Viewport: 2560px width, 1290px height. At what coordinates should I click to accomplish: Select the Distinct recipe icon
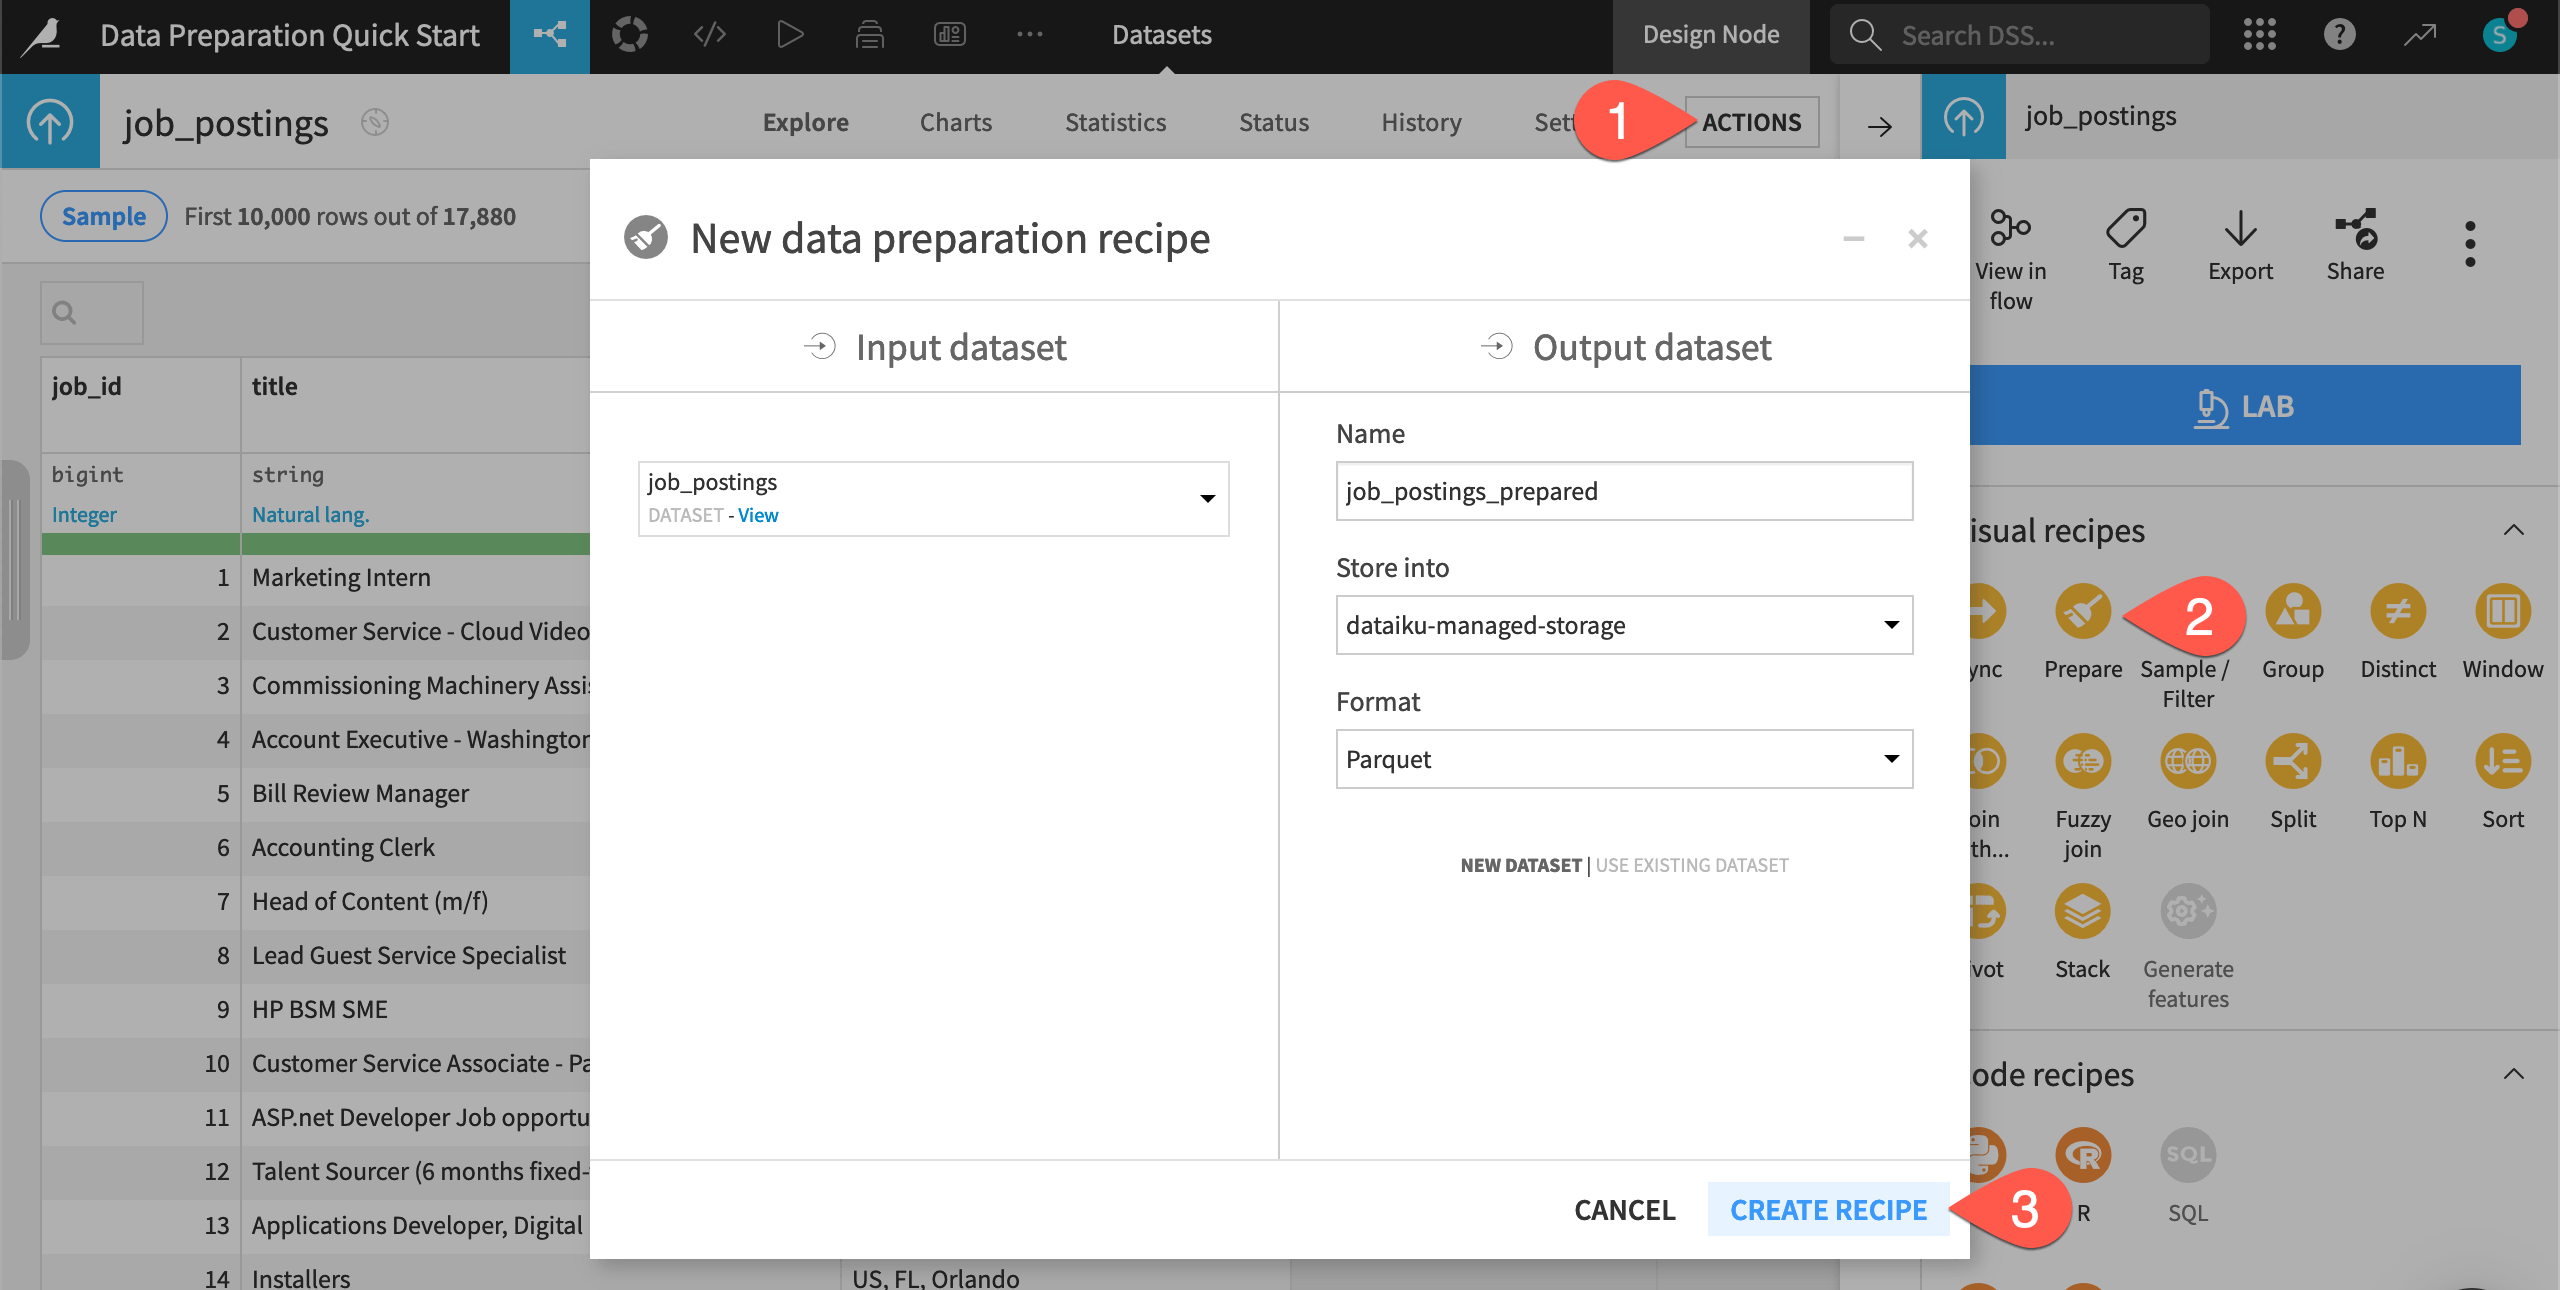[2398, 612]
